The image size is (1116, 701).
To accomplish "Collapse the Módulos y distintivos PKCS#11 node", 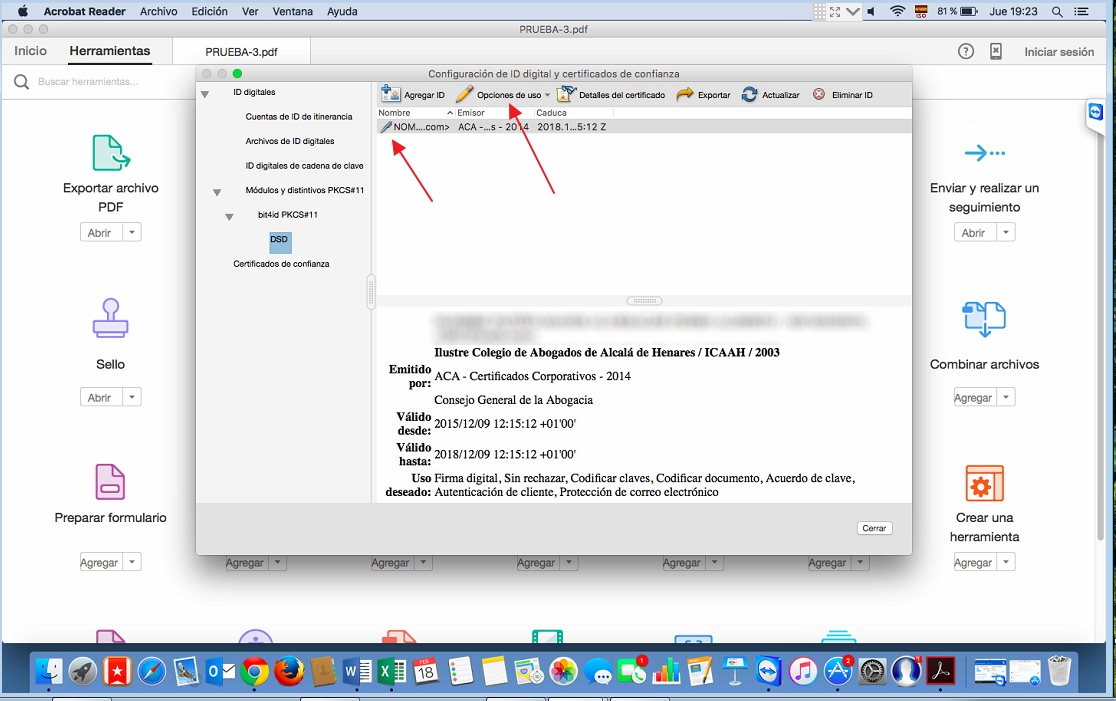I will 217,192.
